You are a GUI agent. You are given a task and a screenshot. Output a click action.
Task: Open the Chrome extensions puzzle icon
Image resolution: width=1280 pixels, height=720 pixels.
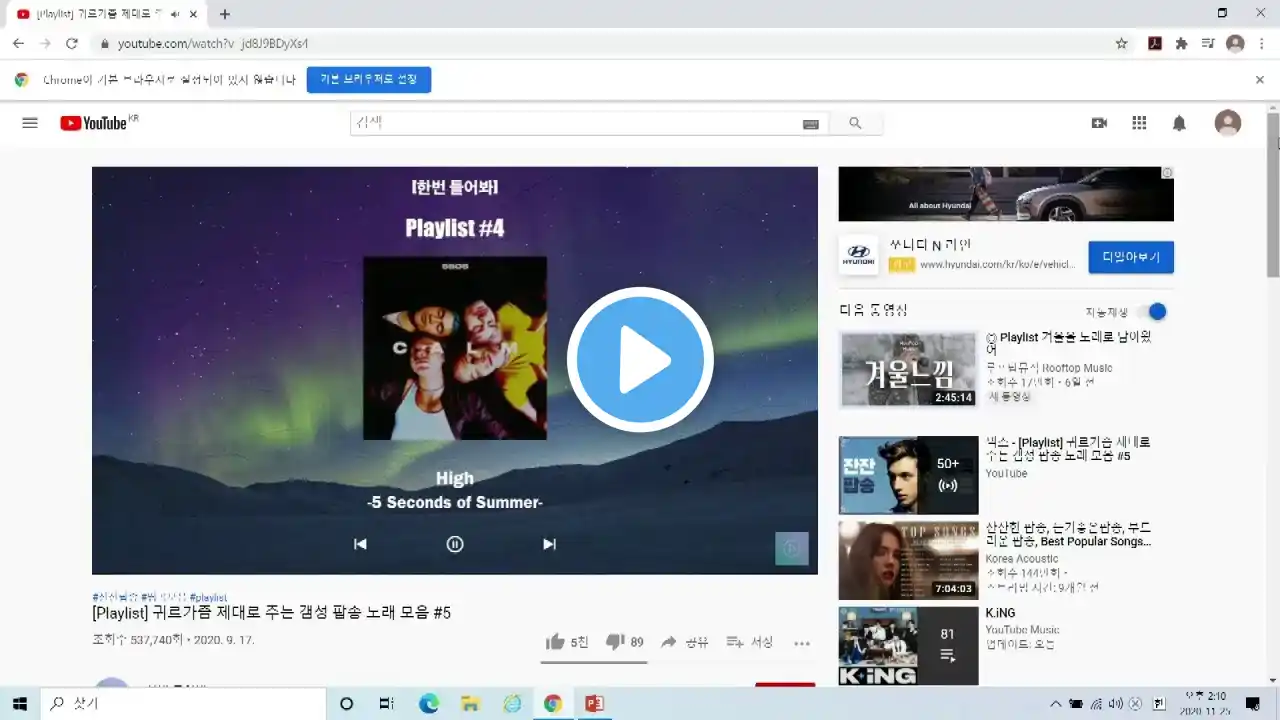point(1182,43)
